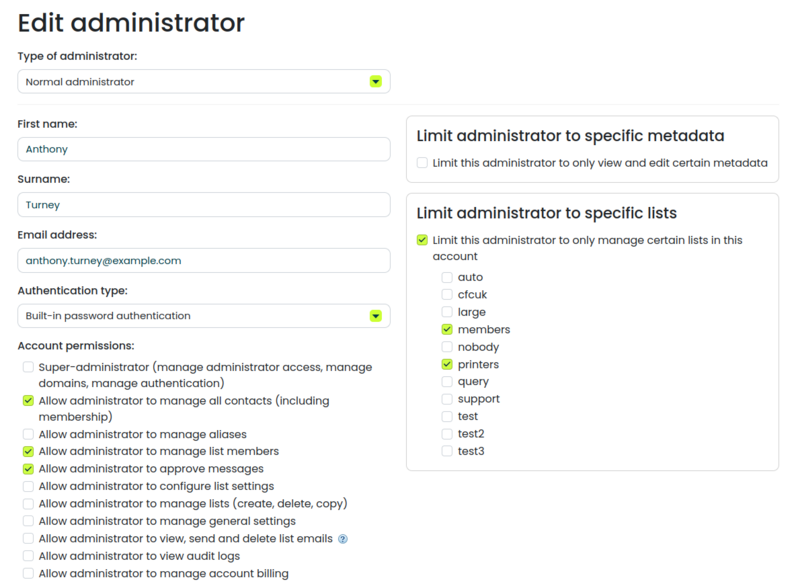The height and width of the screenshot is (588, 800).
Task: Uncheck the printers list checkbox
Action: [x=446, y=364]
